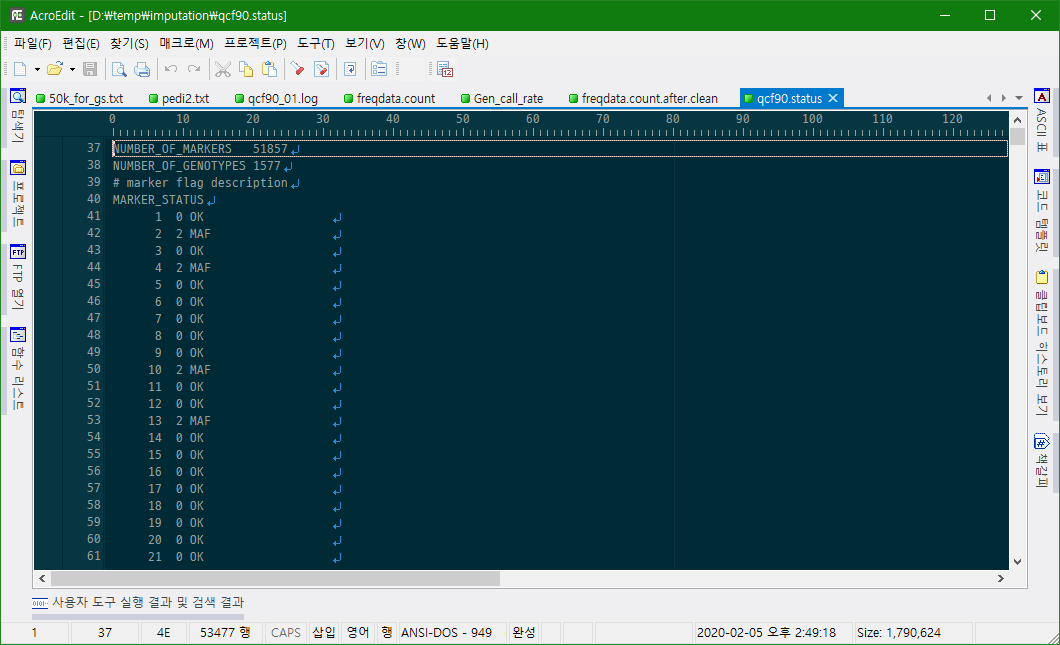
Task: Open the user tool and search results panel
Action: coord(138,602)
